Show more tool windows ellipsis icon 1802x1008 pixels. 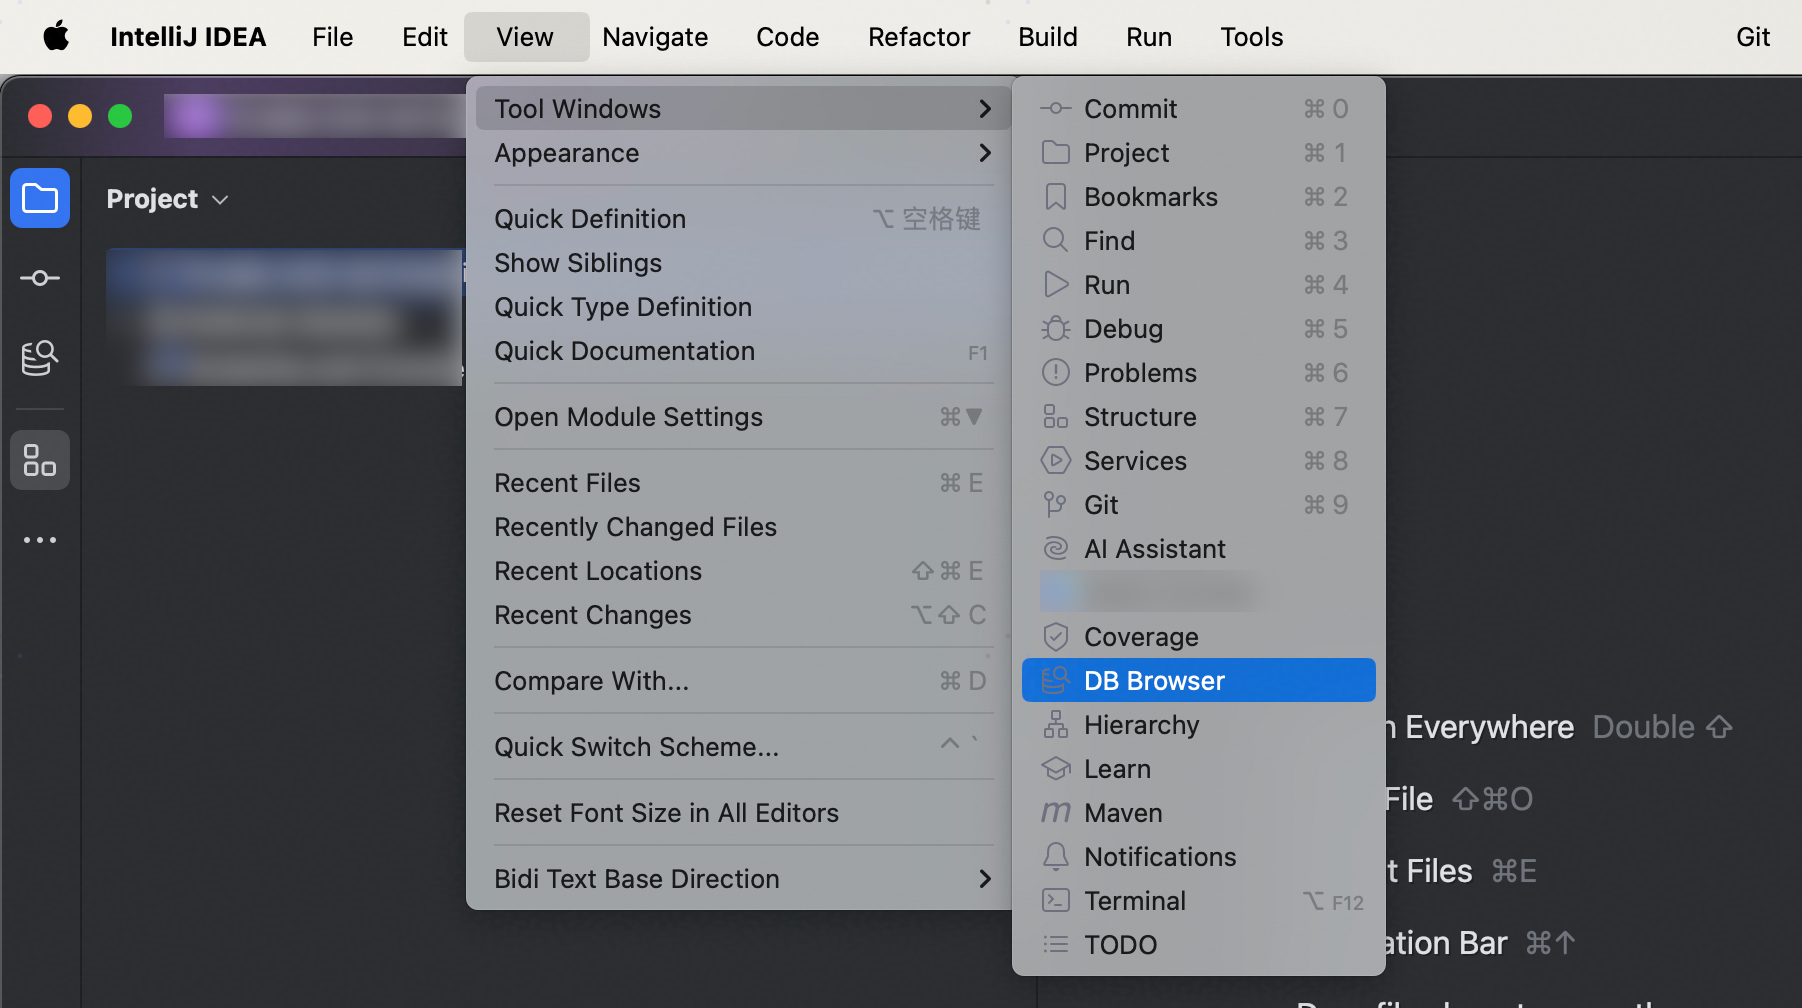click(x=40, y=540)
